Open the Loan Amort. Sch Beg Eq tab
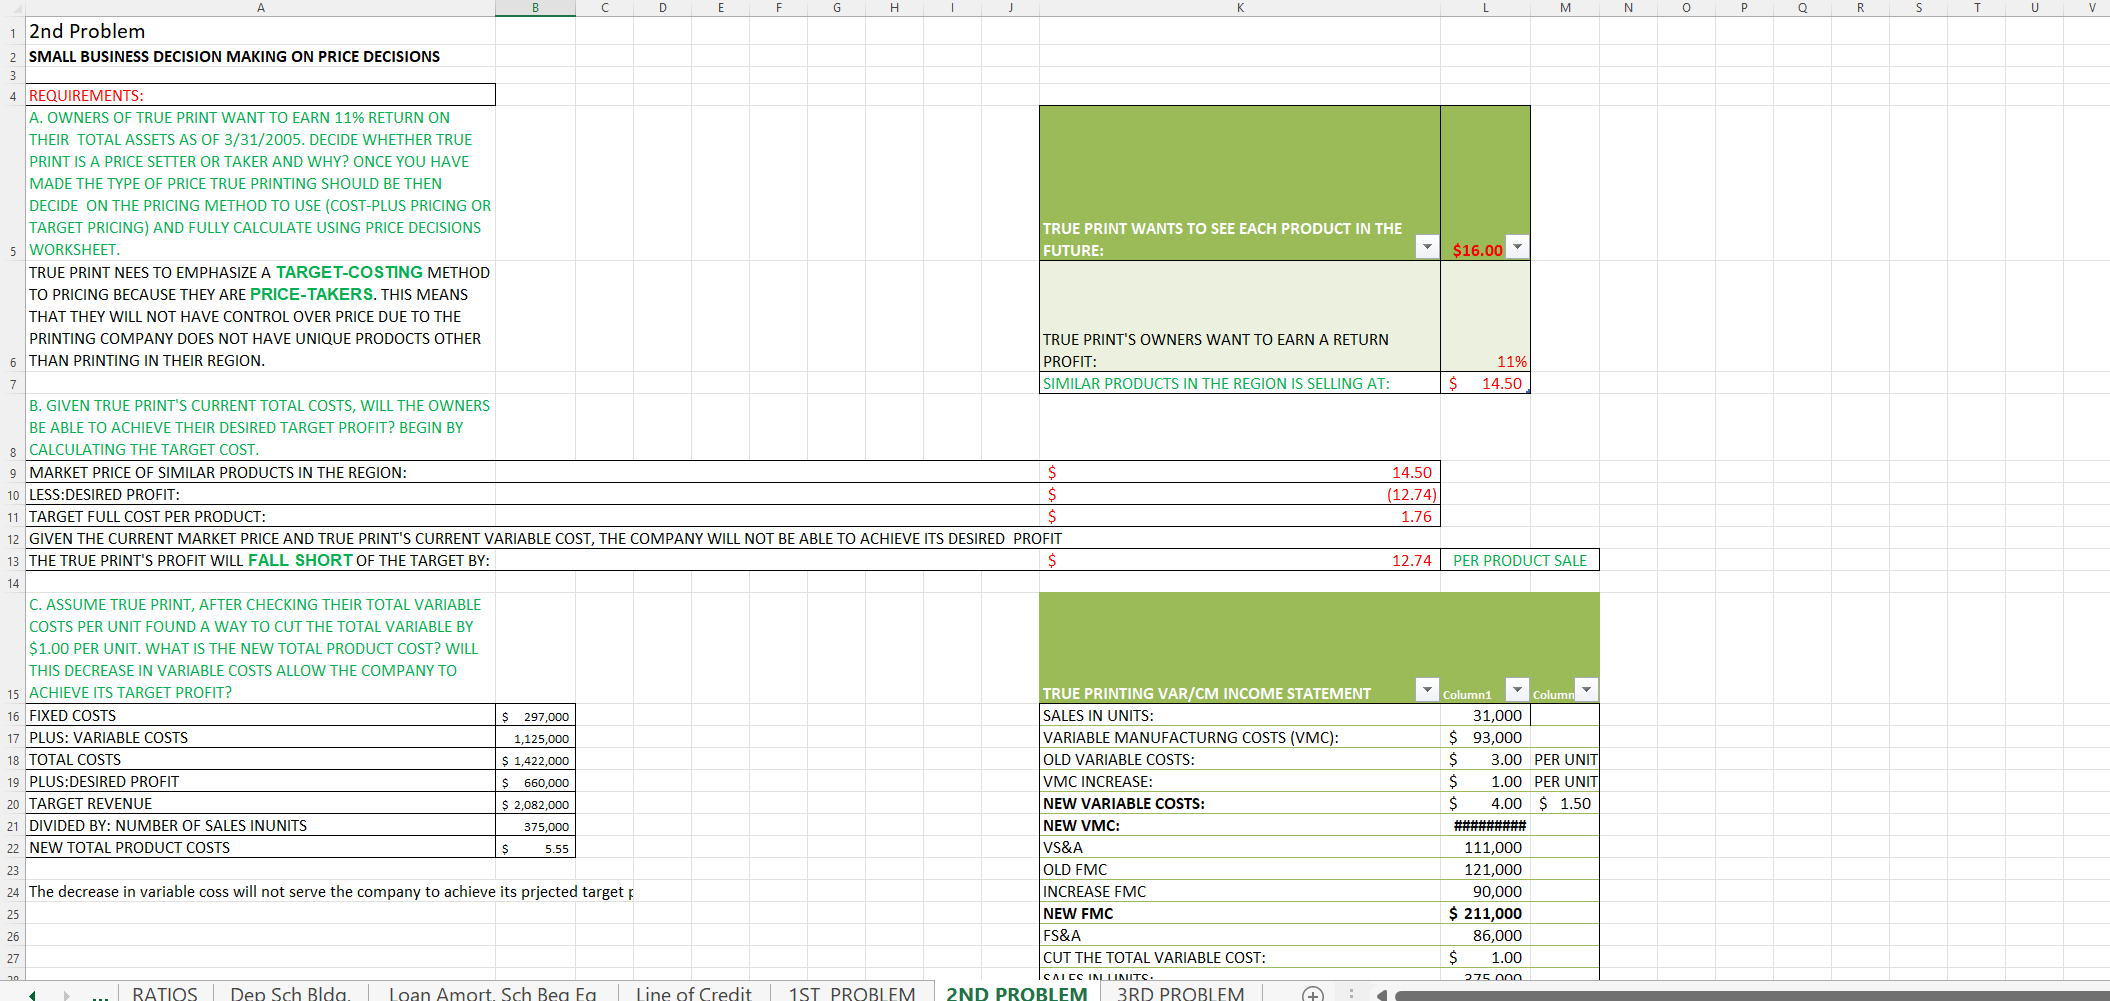Image resolution: width=2110 pixels, height=1001 pixels. (x=492, y=993)
